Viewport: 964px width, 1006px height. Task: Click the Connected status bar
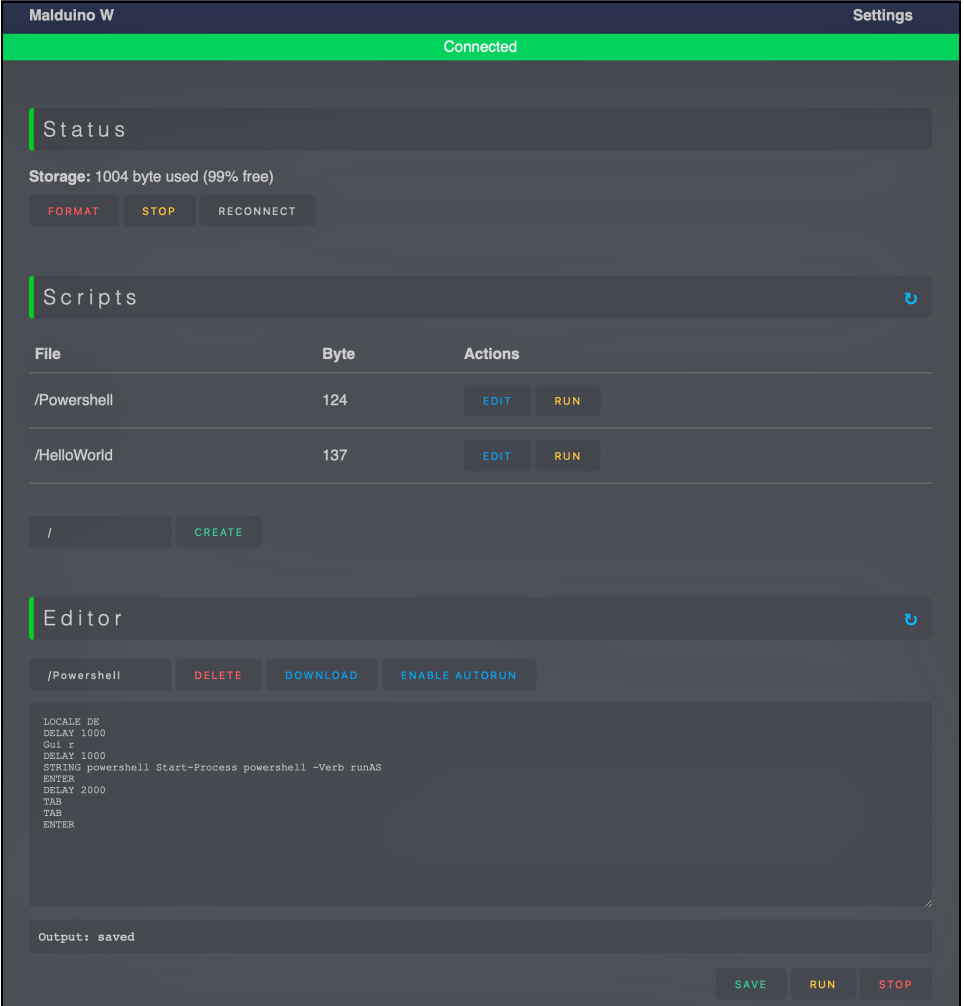click(x=480, y=47)
